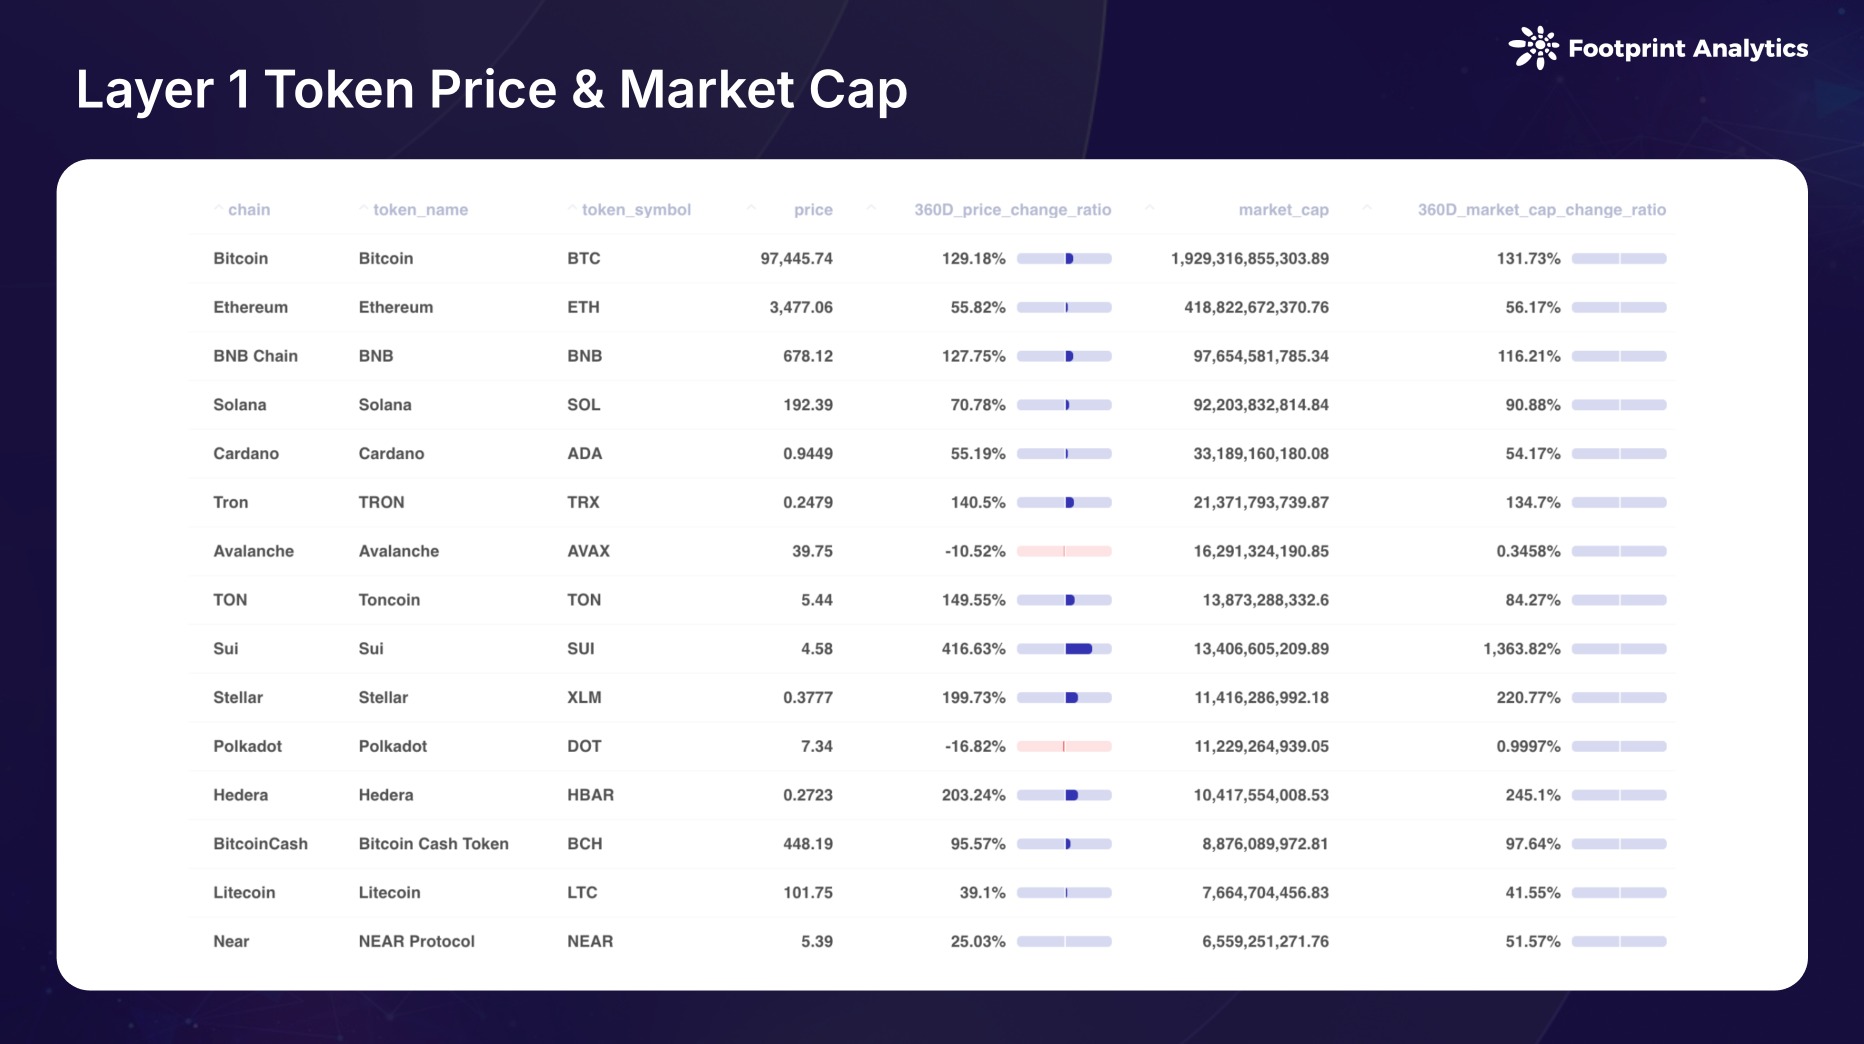Select the NEAR Protocol token name cell
This screenshot has width=1864, height=1044.
(x=416, y=941)
